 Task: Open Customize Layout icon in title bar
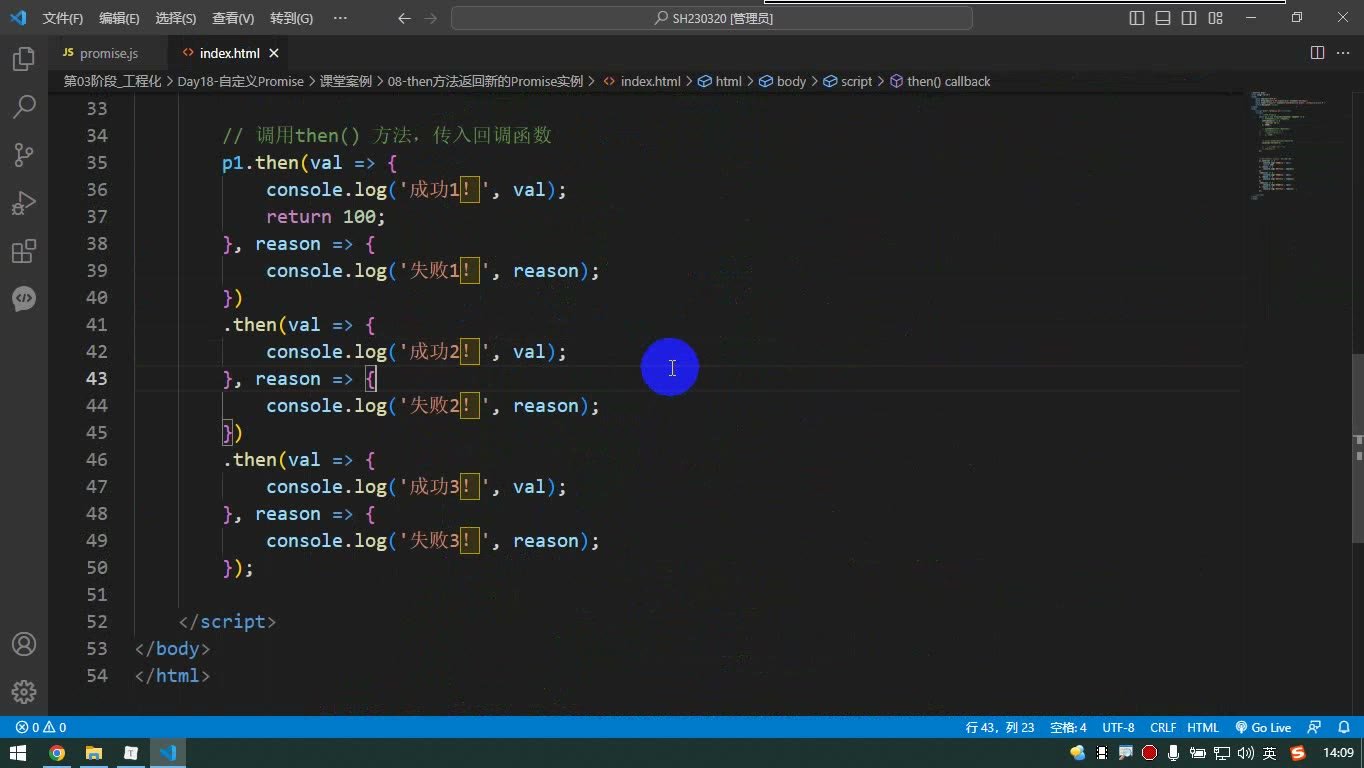1215,18
